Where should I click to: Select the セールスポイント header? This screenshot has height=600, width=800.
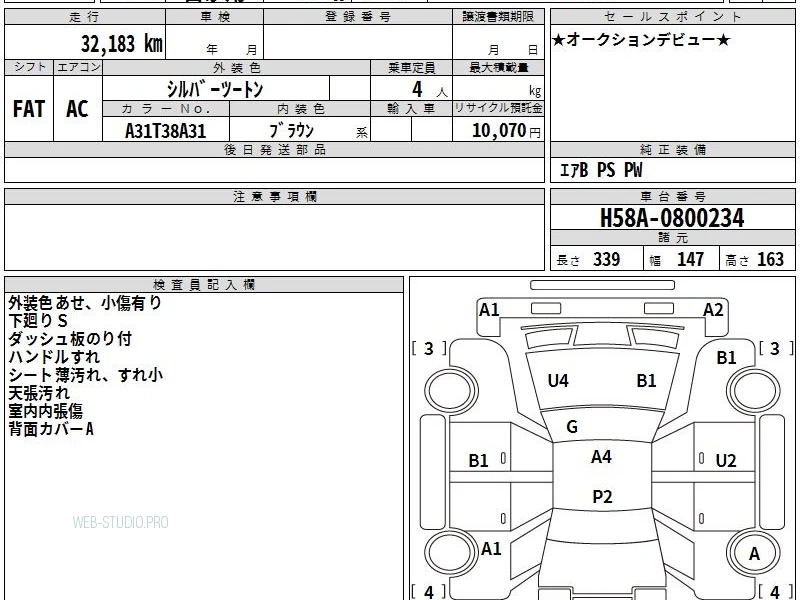pyautogui.click(x=672, y=17)
